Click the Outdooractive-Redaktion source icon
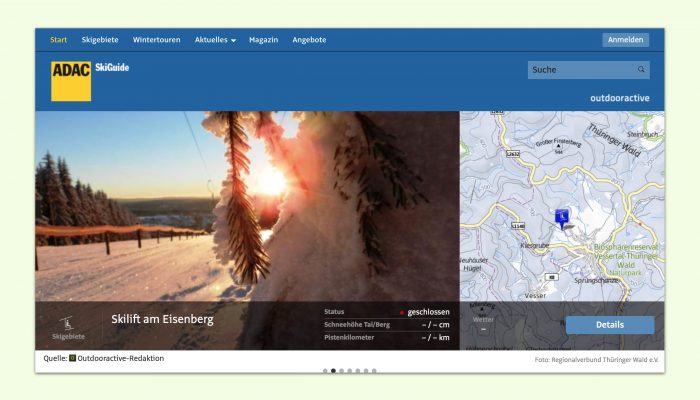The height and width of the screenshot is (400, 700). (72, 358)
